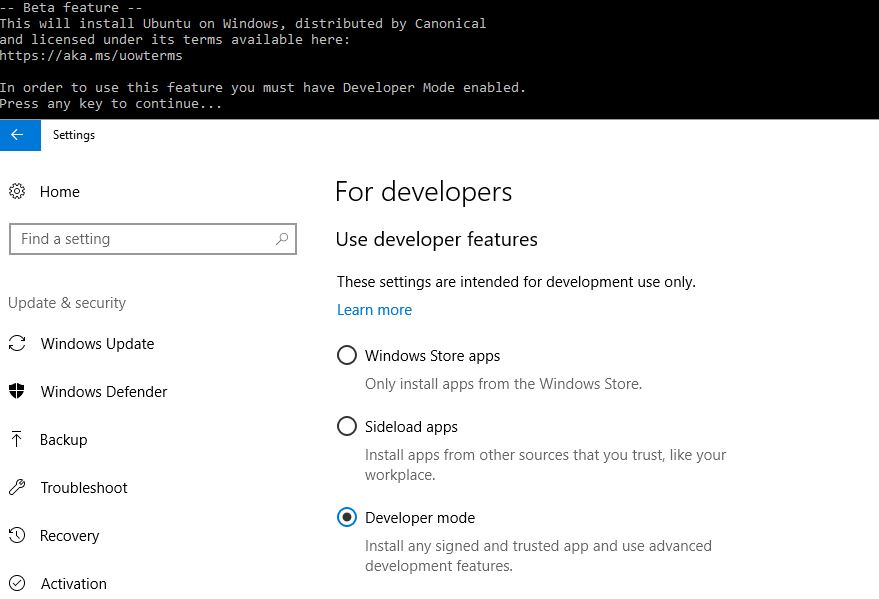Go to the Settings Home page

(60, 192)
